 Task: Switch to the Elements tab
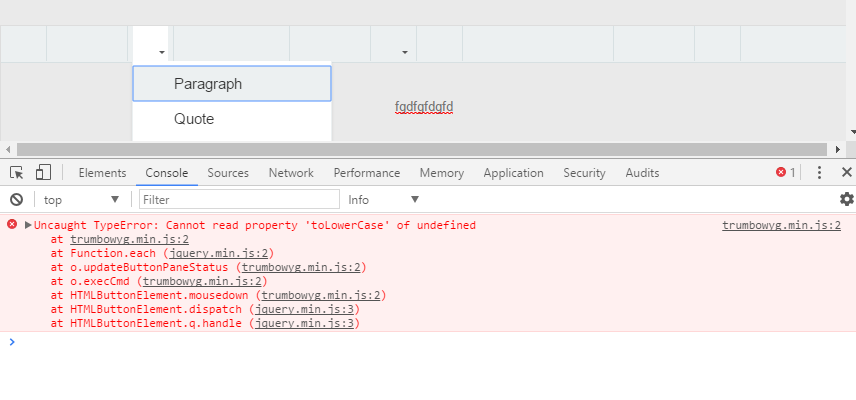(x=102, y=173)
